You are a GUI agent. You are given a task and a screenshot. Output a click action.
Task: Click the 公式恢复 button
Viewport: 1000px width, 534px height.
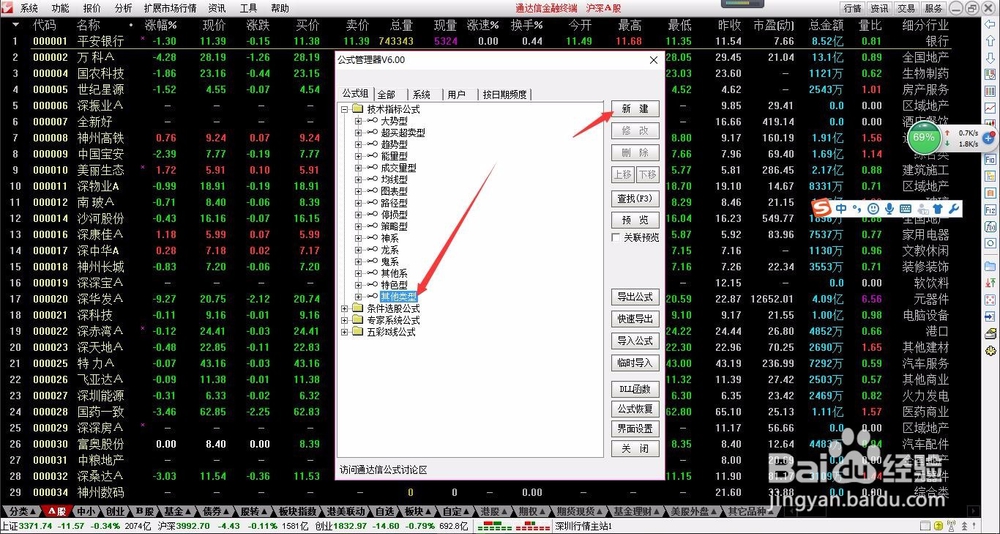635,408
